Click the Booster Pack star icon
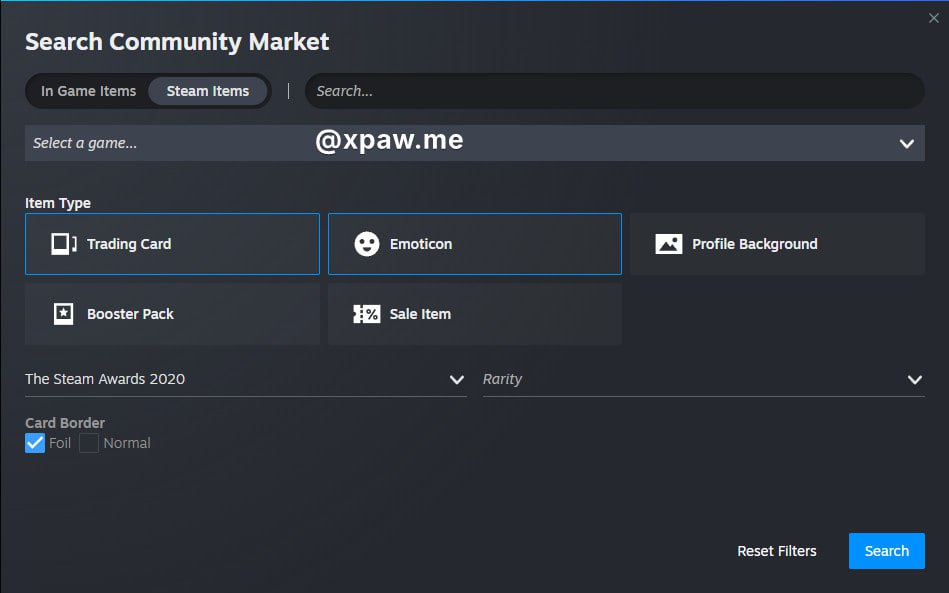 (x=64, y=314)
